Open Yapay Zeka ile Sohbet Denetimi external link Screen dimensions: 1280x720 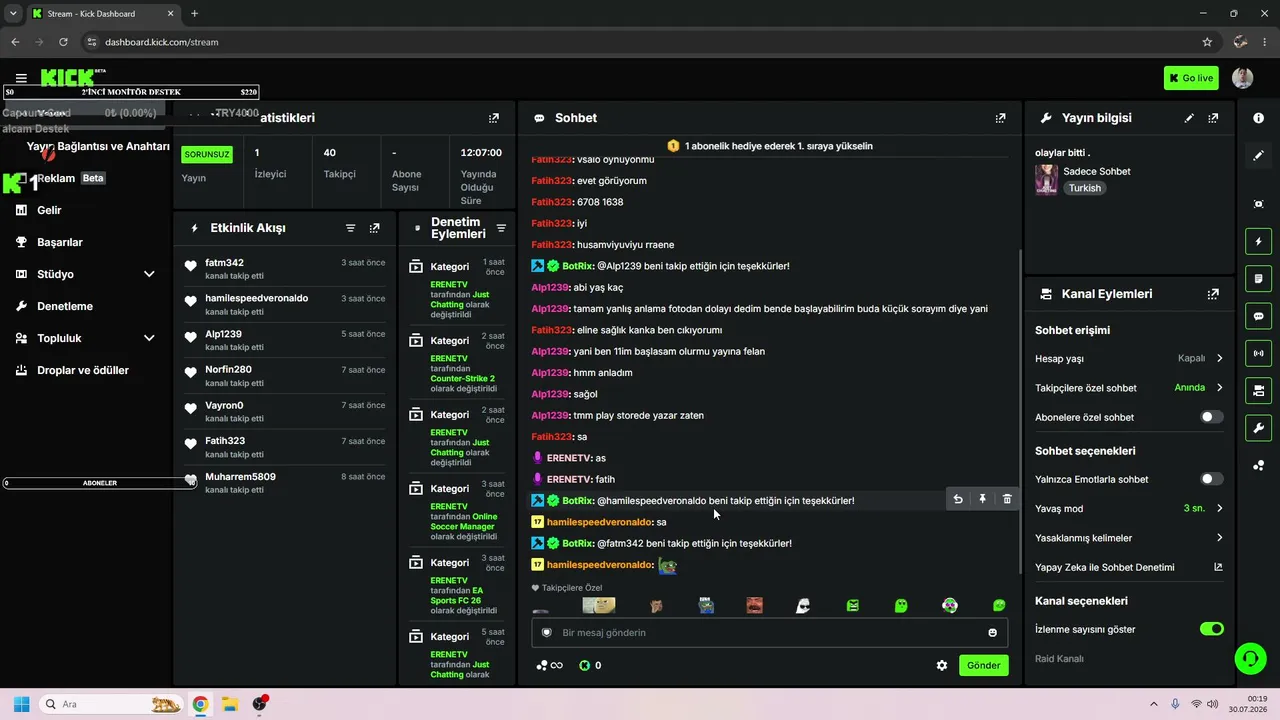coord(1218,567)
